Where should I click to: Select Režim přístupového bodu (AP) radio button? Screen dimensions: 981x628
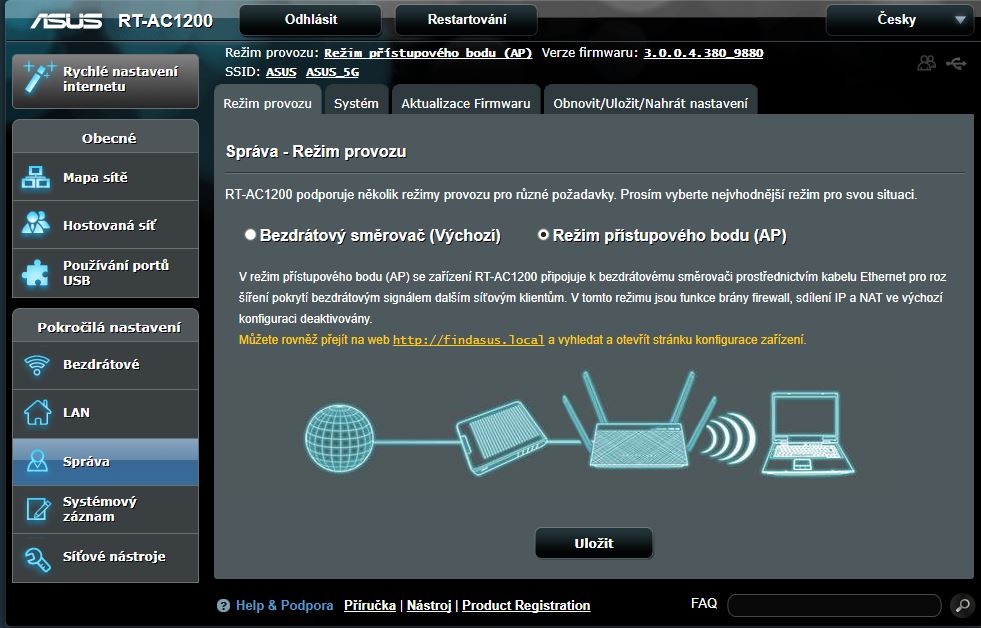click(543, 235)
